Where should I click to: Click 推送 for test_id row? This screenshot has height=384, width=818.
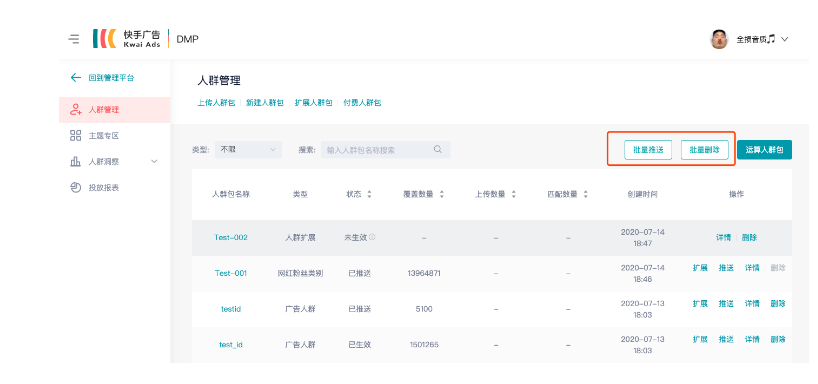click(726, 339)
